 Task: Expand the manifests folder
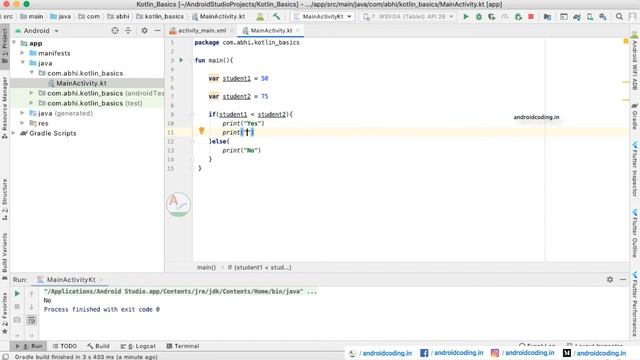22,53
